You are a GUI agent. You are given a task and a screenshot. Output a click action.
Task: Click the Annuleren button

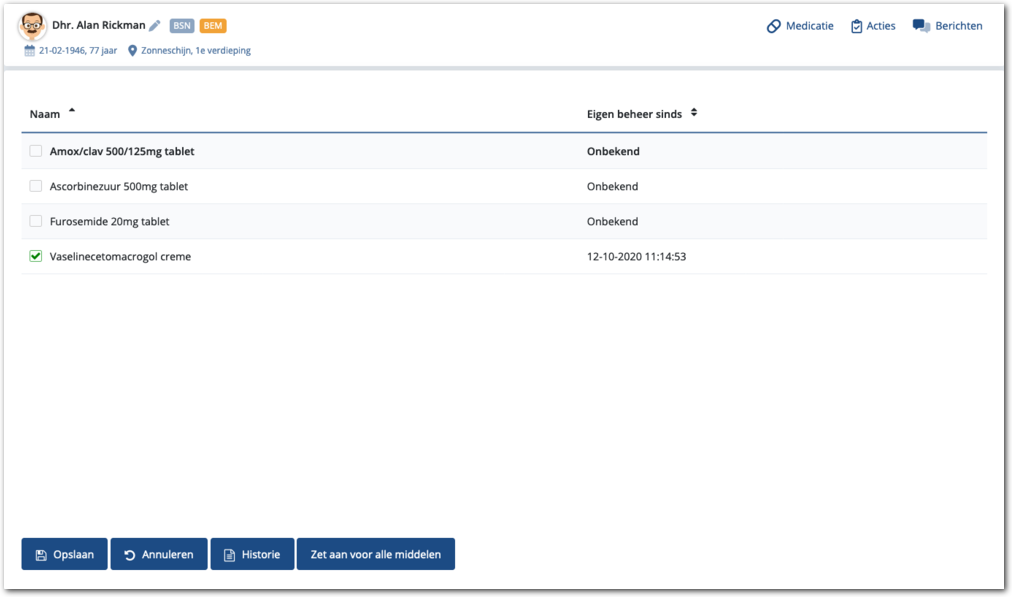(x=159, y=554)
